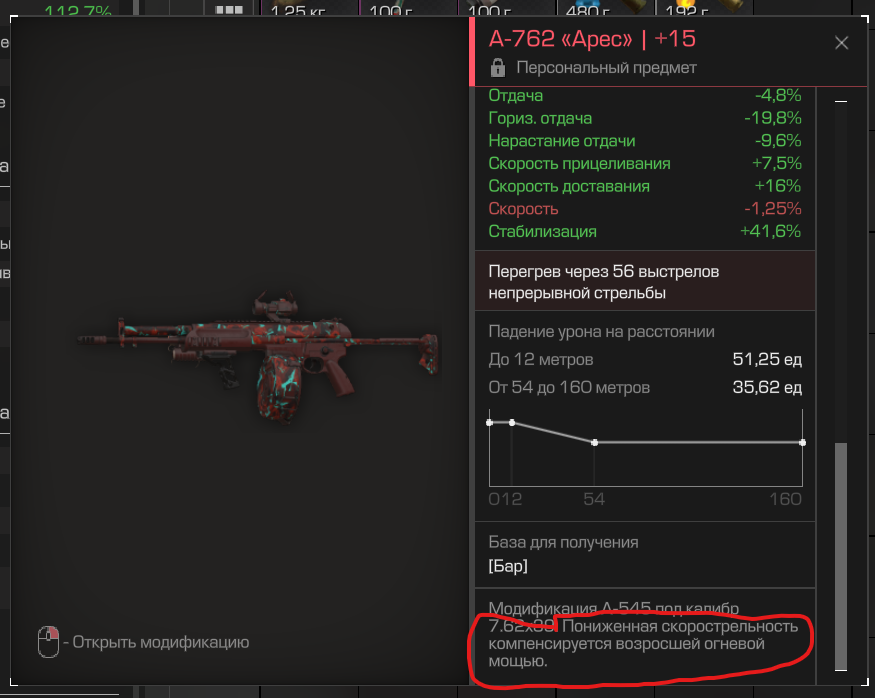Screen dimensions: 875x698
Task: Click the Скорость -1,25% stat row
Action: click(x=645, y=209)
